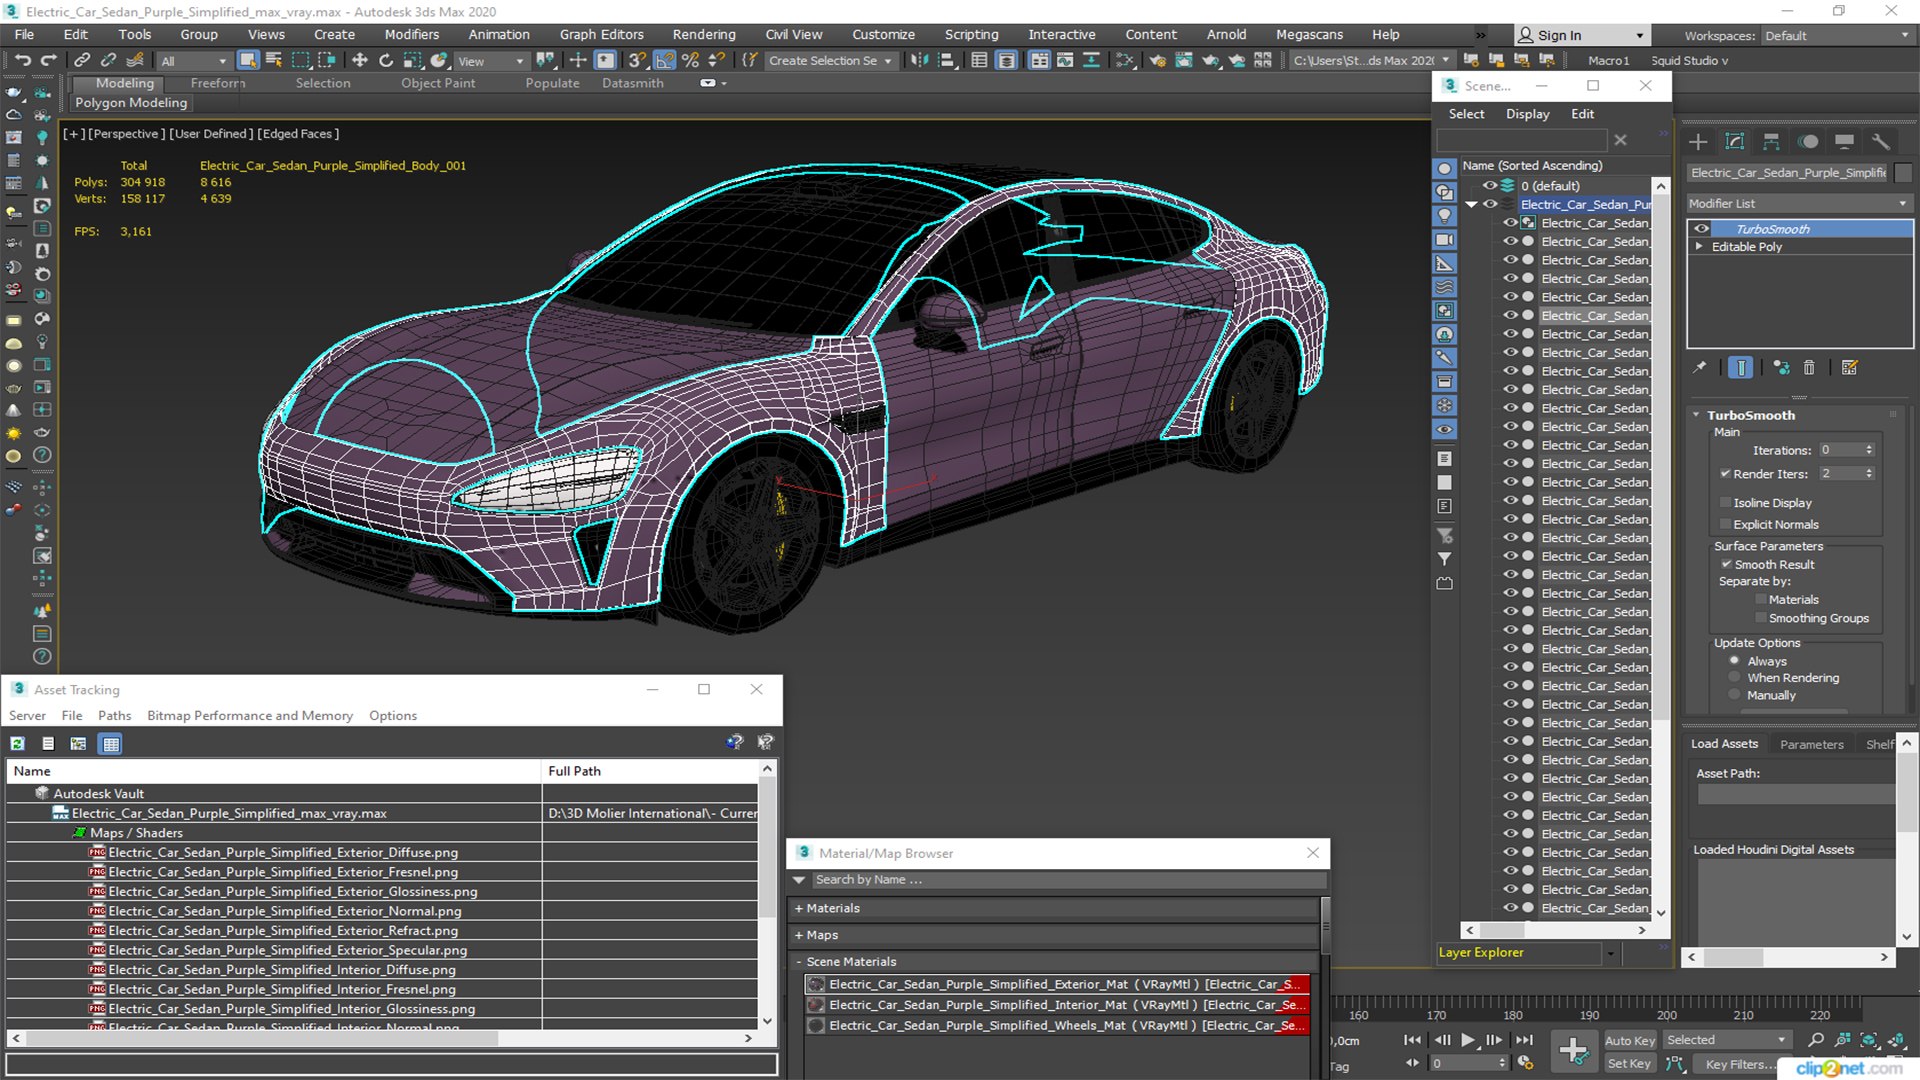Open the Create tab in the command panel
The height and width of the screenshot is (1080, 1920).
coord(1698,142)
